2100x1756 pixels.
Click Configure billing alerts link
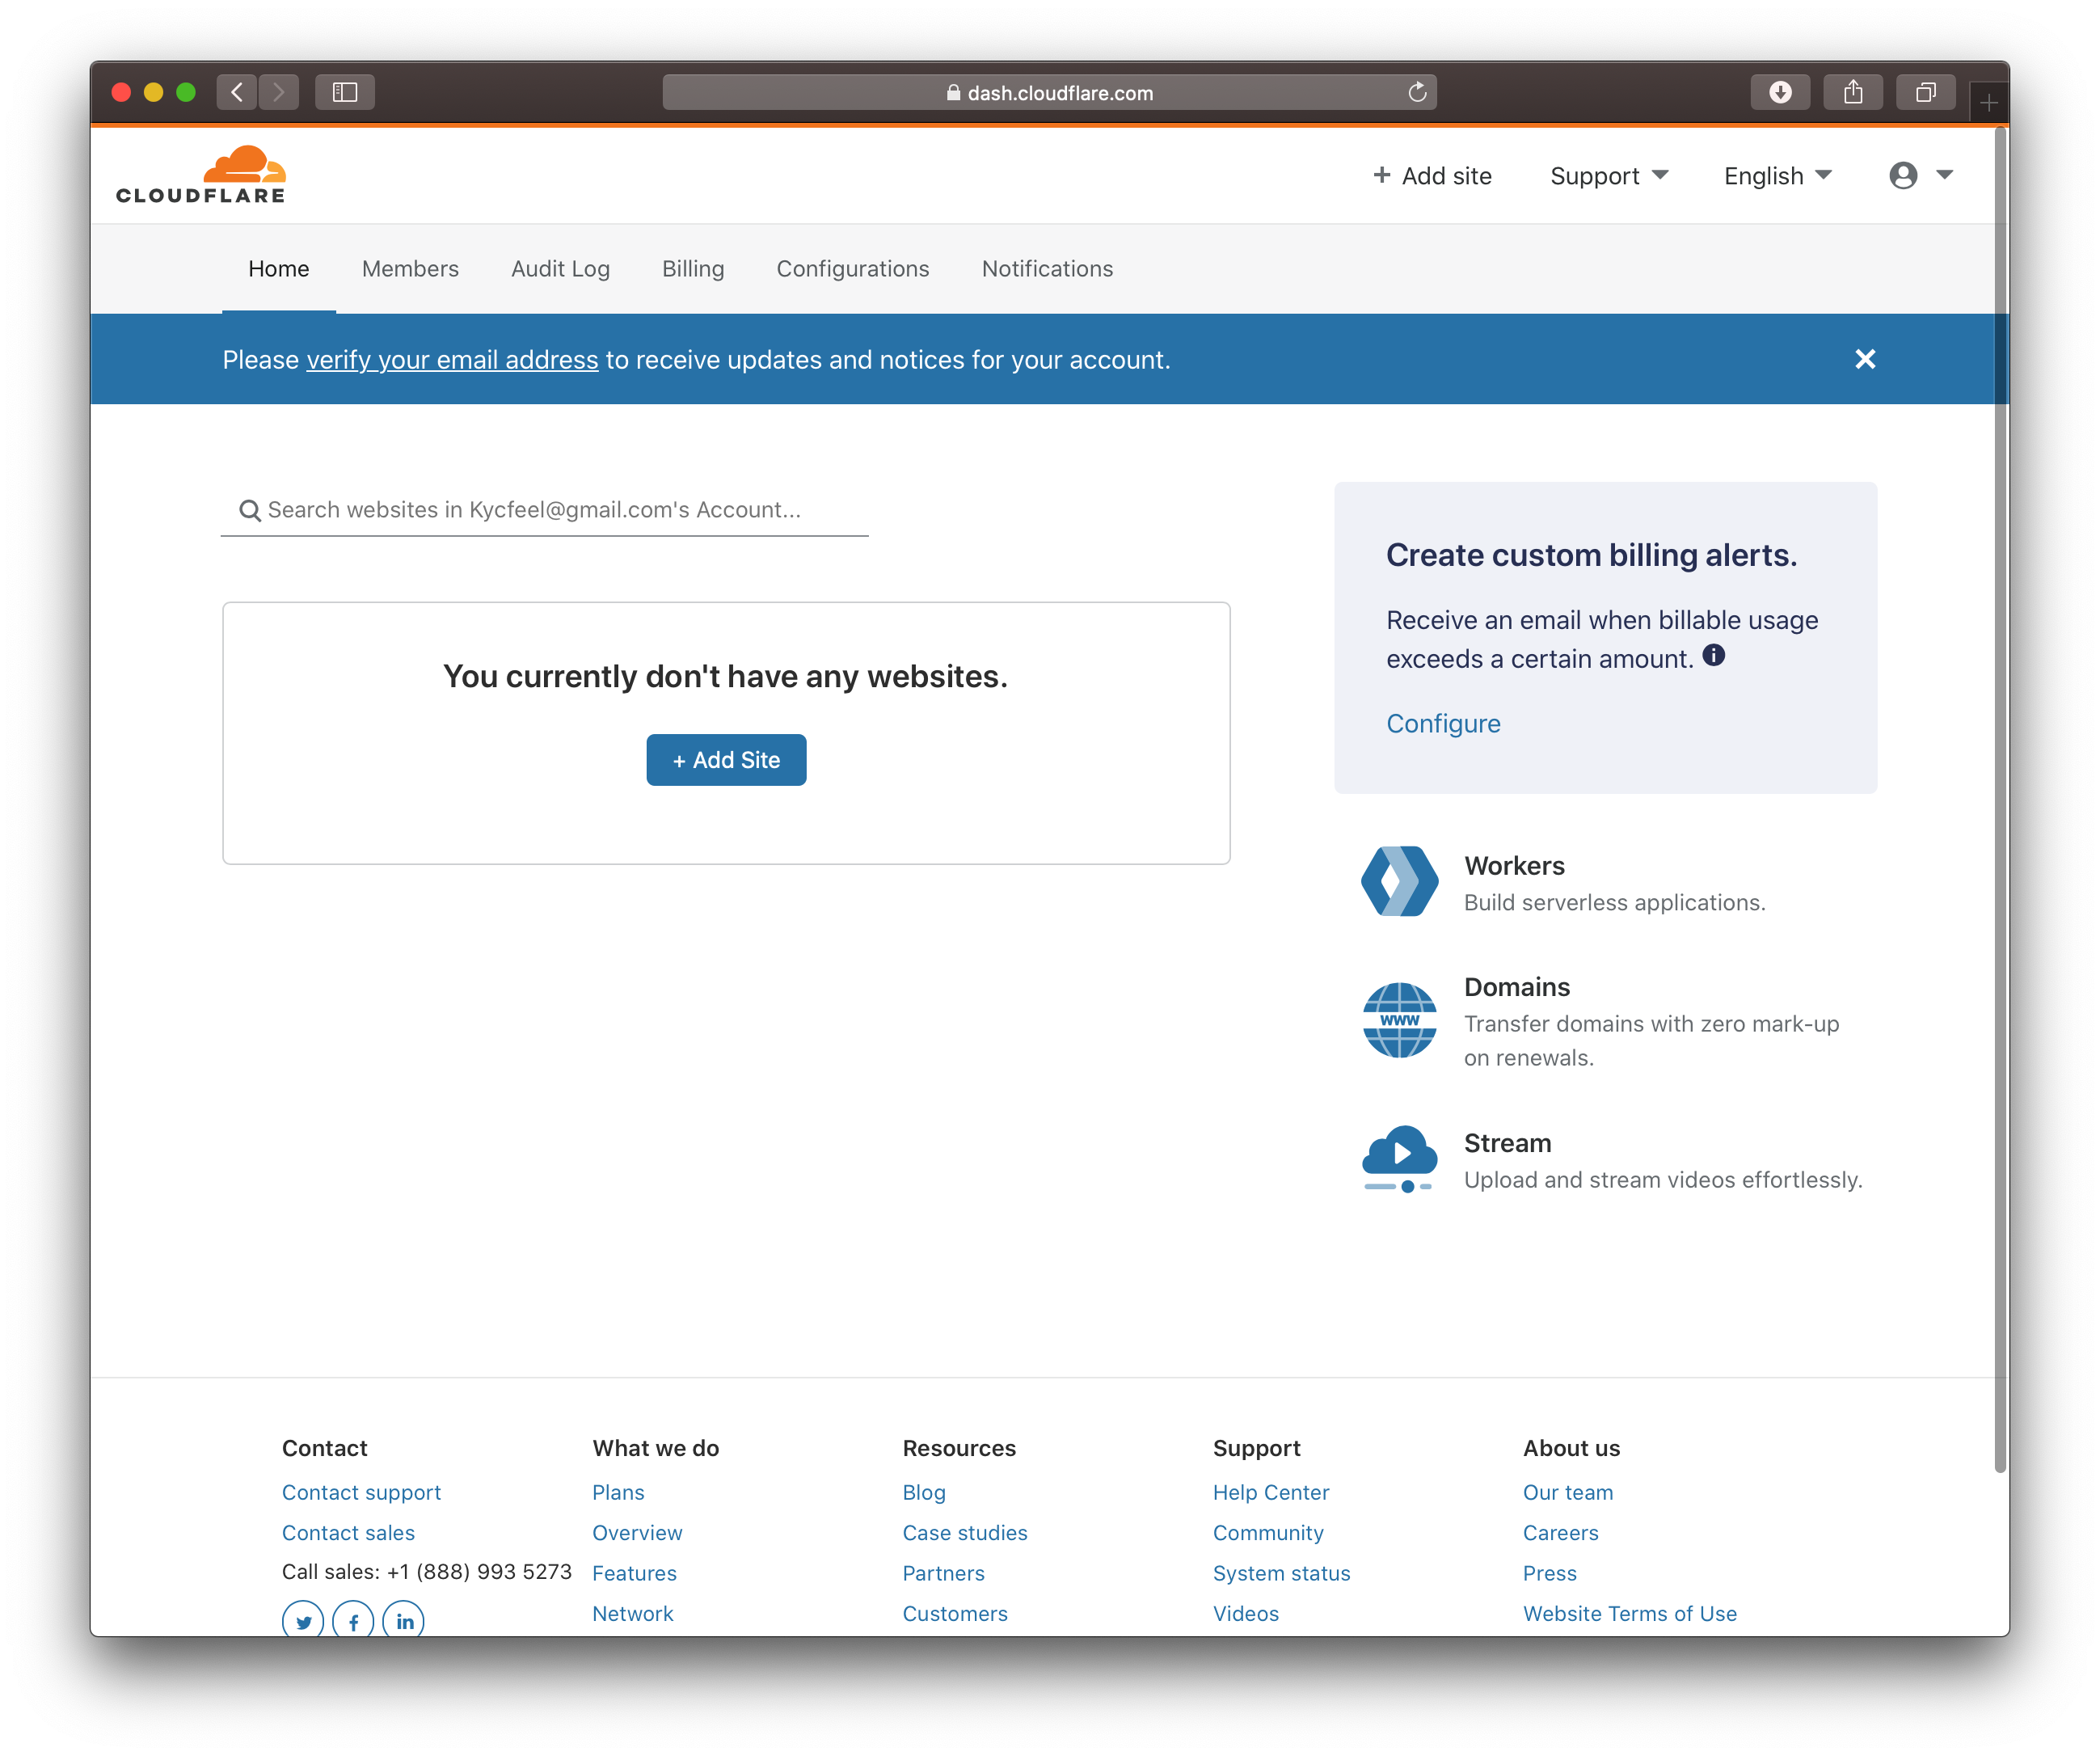click(1443, 723)
